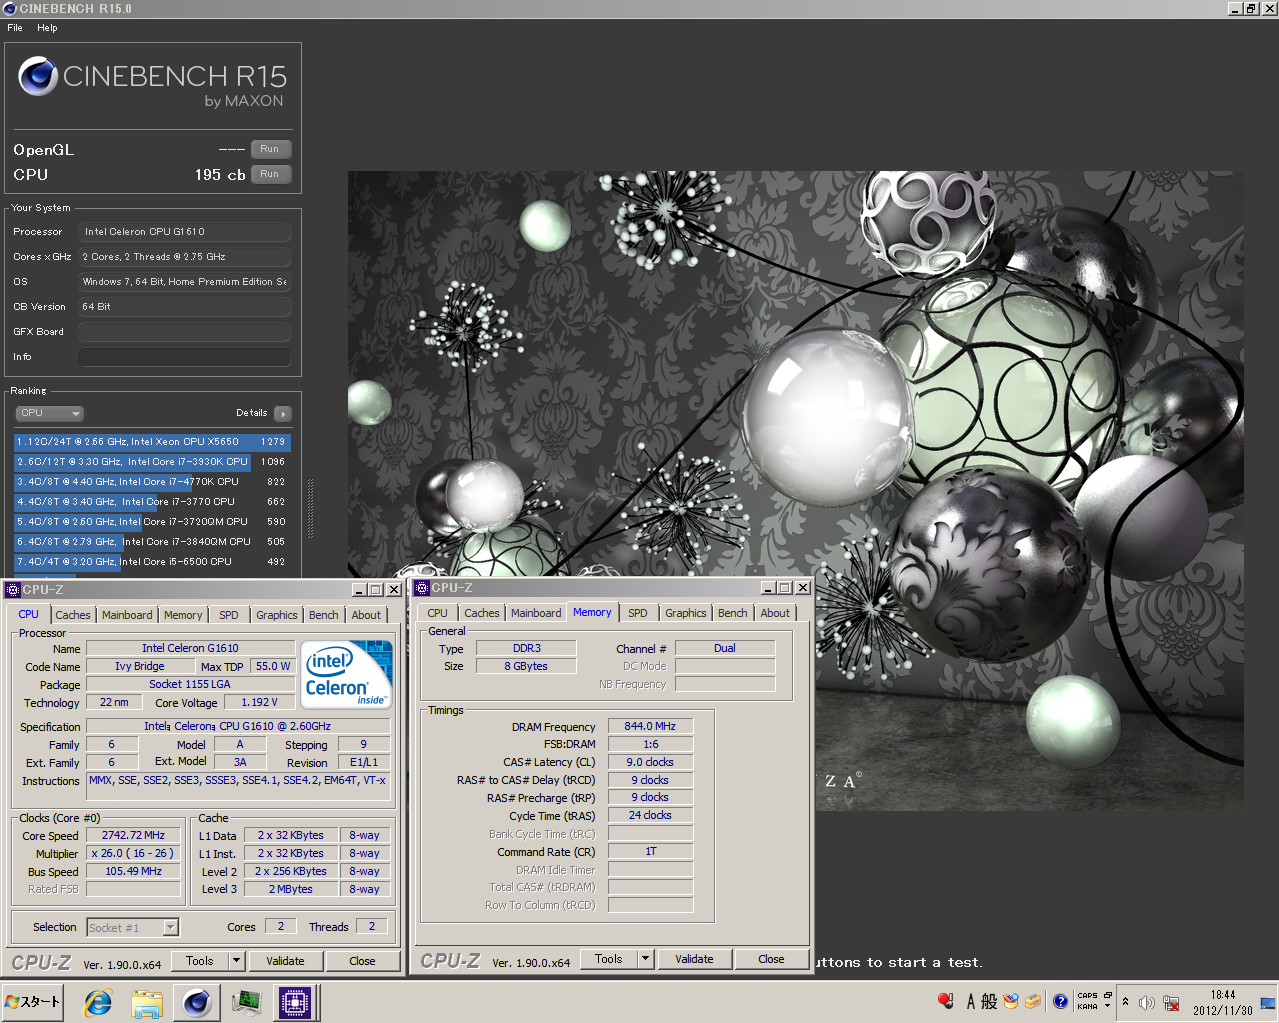Run the OpenGL benchmark
The height and width of the screenshot is (1023, 1279).
pos(270,149)
